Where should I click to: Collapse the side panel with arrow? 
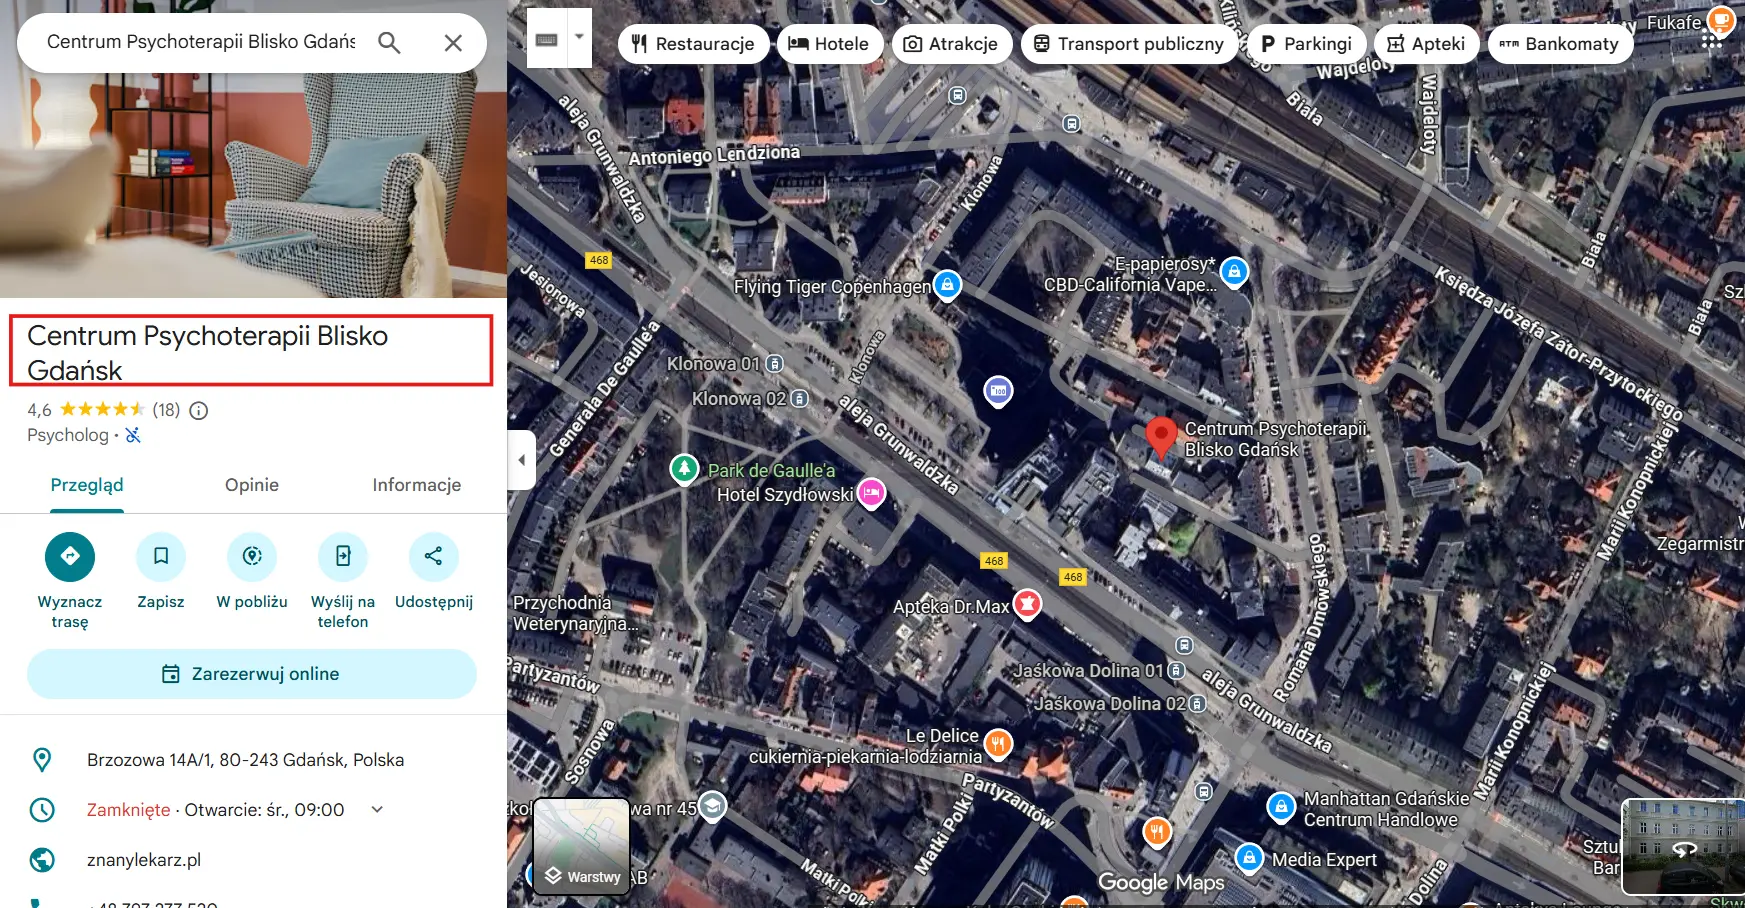coord(521,460)
